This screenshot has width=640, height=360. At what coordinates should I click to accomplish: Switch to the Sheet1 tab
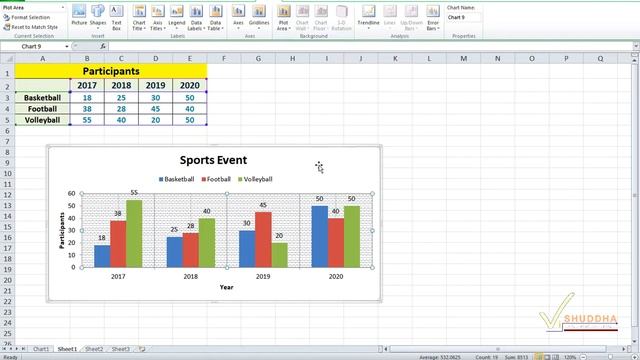coord(67,349)
